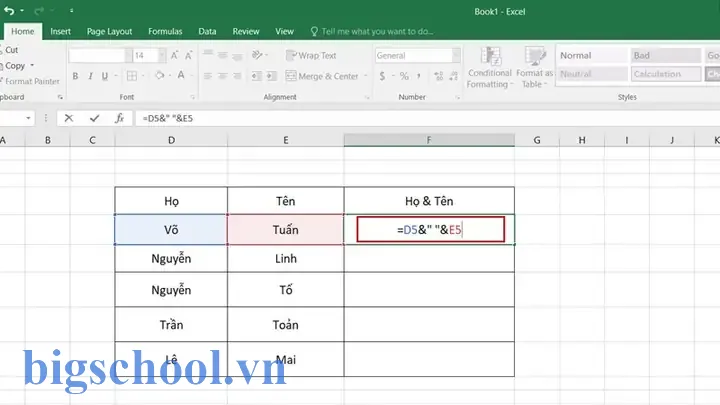Cancel the formula entry with X icon
Image resolution: width=720 pixels, height=405 pixels.
(69, 118)
